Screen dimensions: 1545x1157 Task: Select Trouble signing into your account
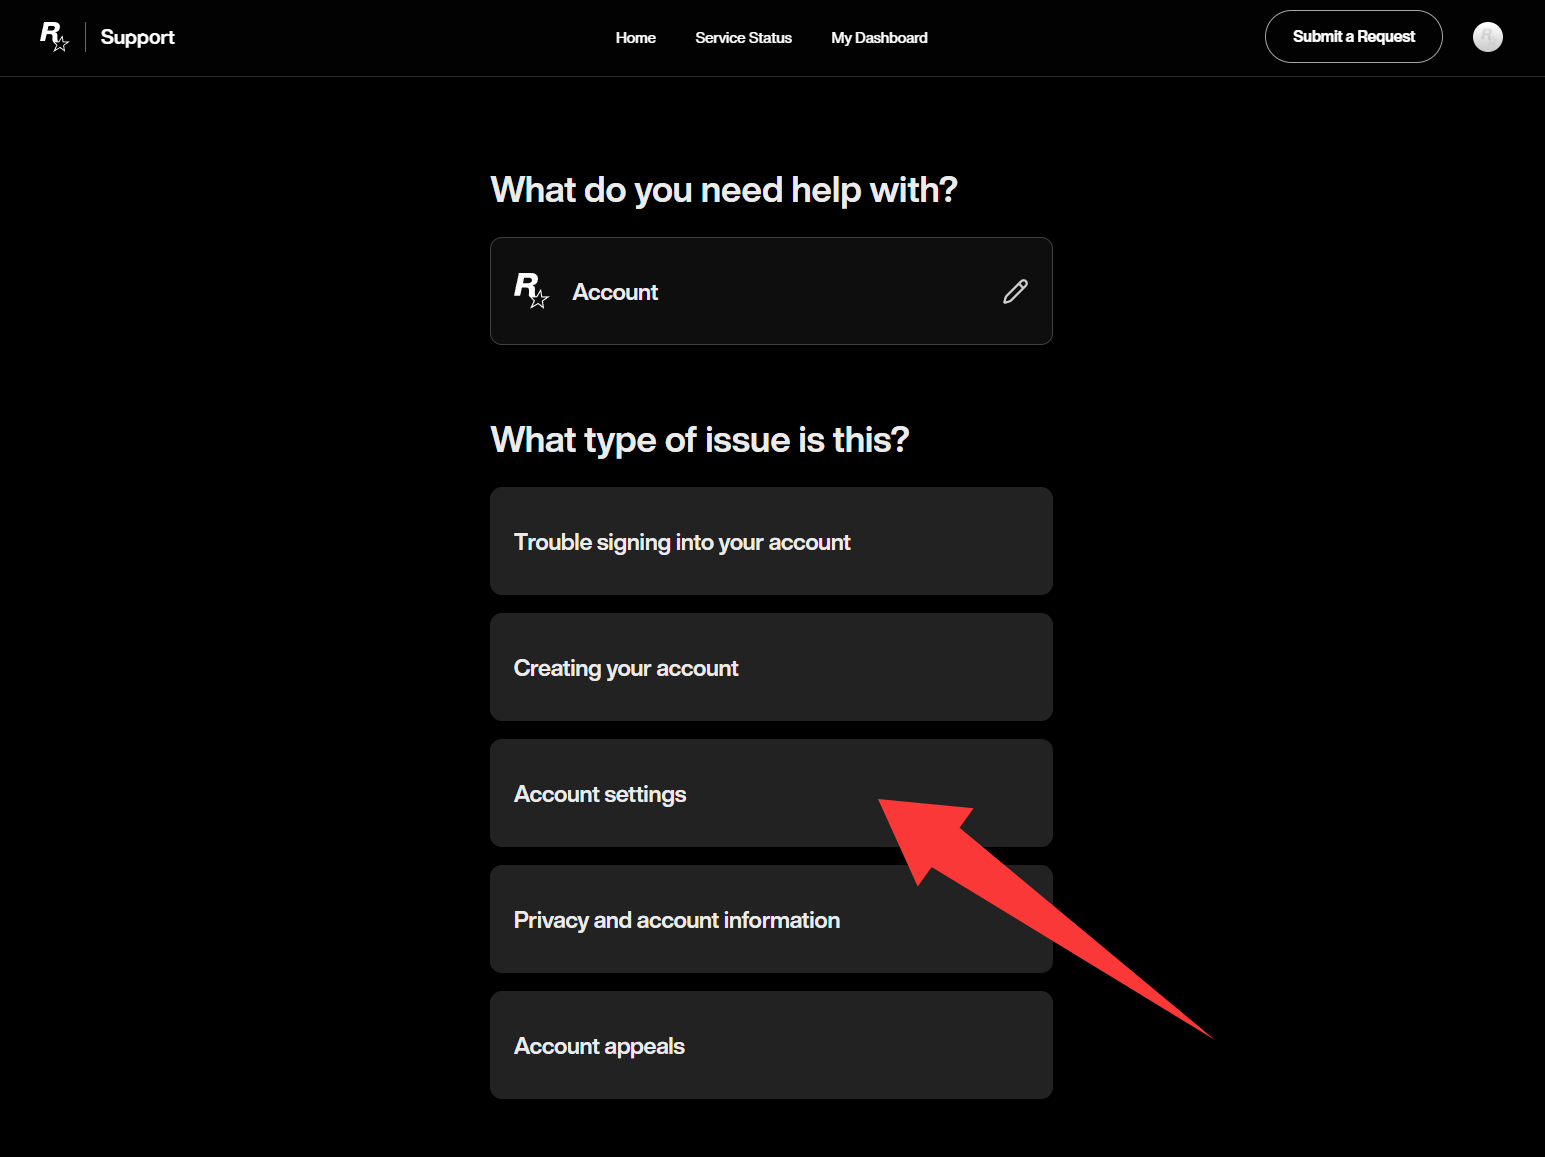coord(770,541)
